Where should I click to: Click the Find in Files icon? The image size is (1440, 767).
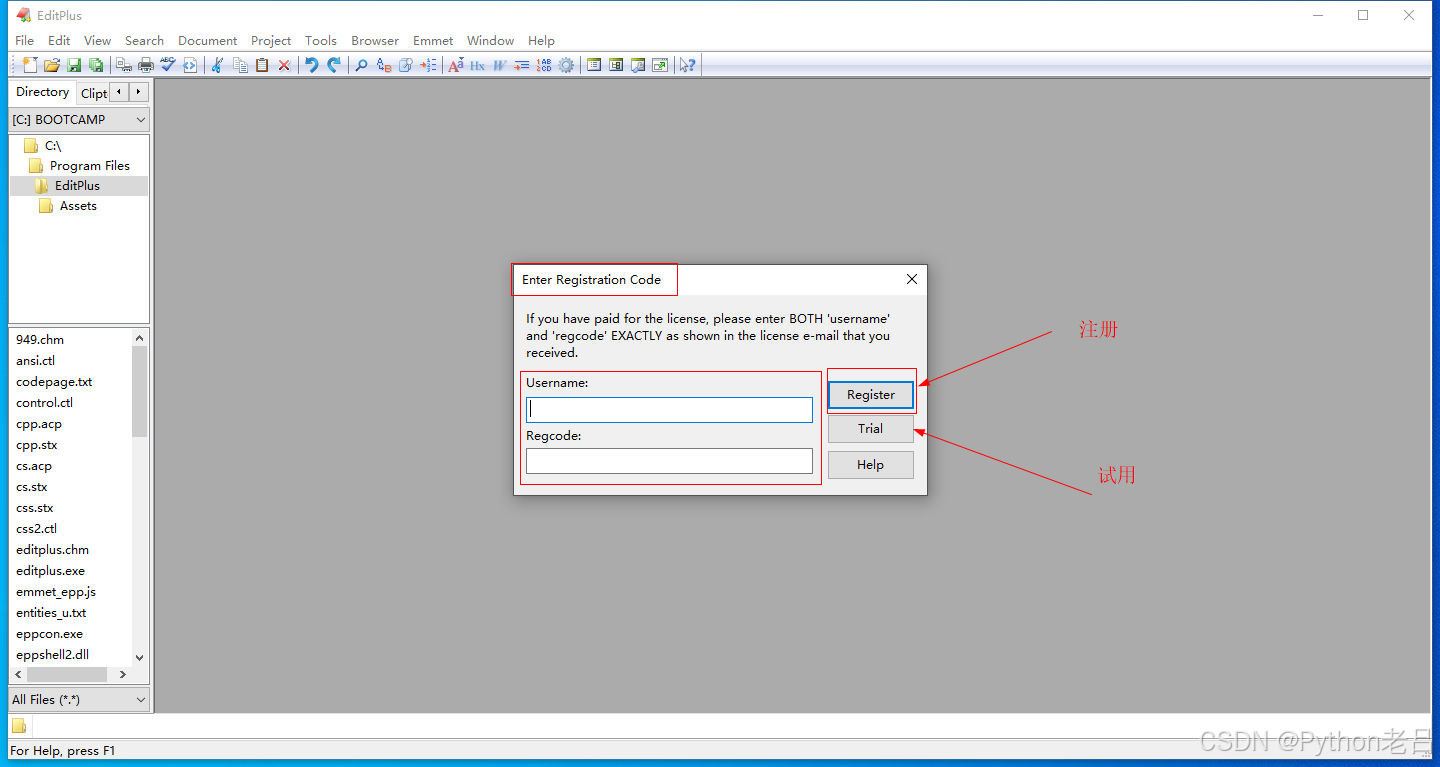405,65
